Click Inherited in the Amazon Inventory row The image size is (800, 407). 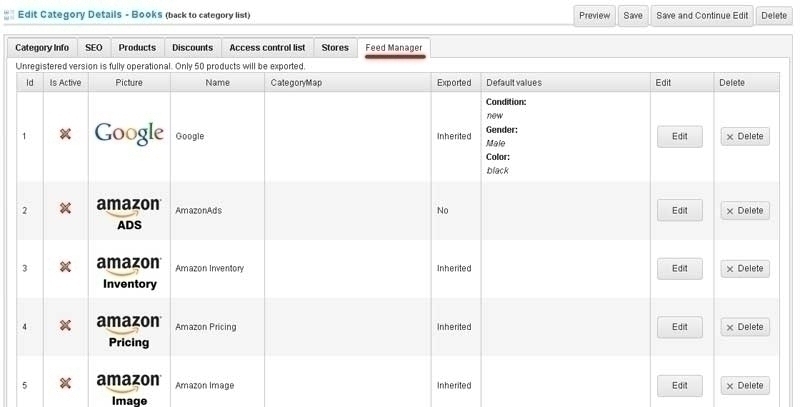click(x=454, y=268)
